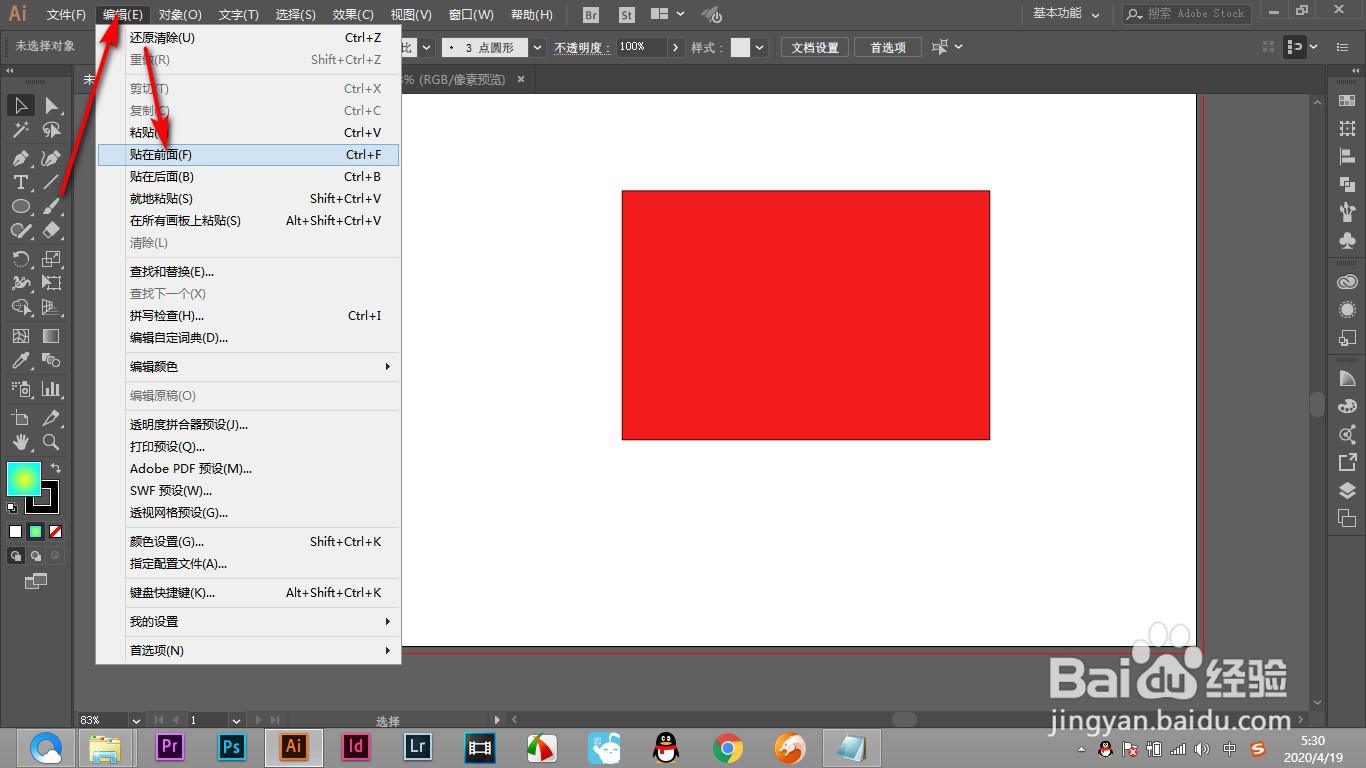The width and height of the screenshot is (1366, 768).
Task: Click the Fill color swatch
Action: point(24,478)
